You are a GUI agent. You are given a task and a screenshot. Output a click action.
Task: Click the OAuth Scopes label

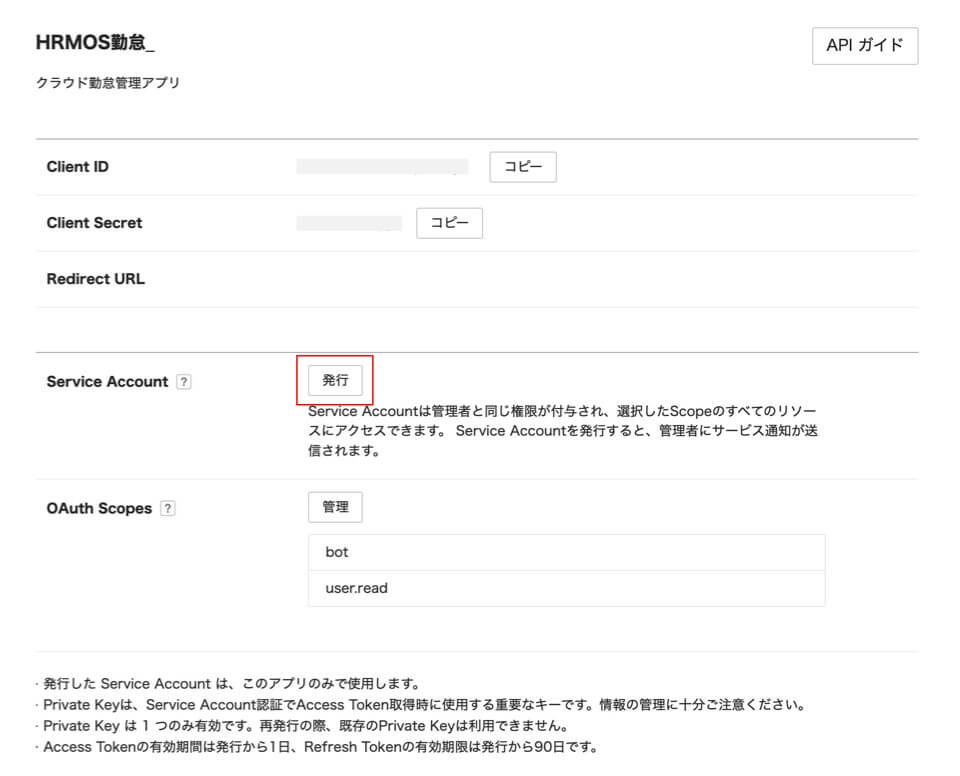coord(99,508)
